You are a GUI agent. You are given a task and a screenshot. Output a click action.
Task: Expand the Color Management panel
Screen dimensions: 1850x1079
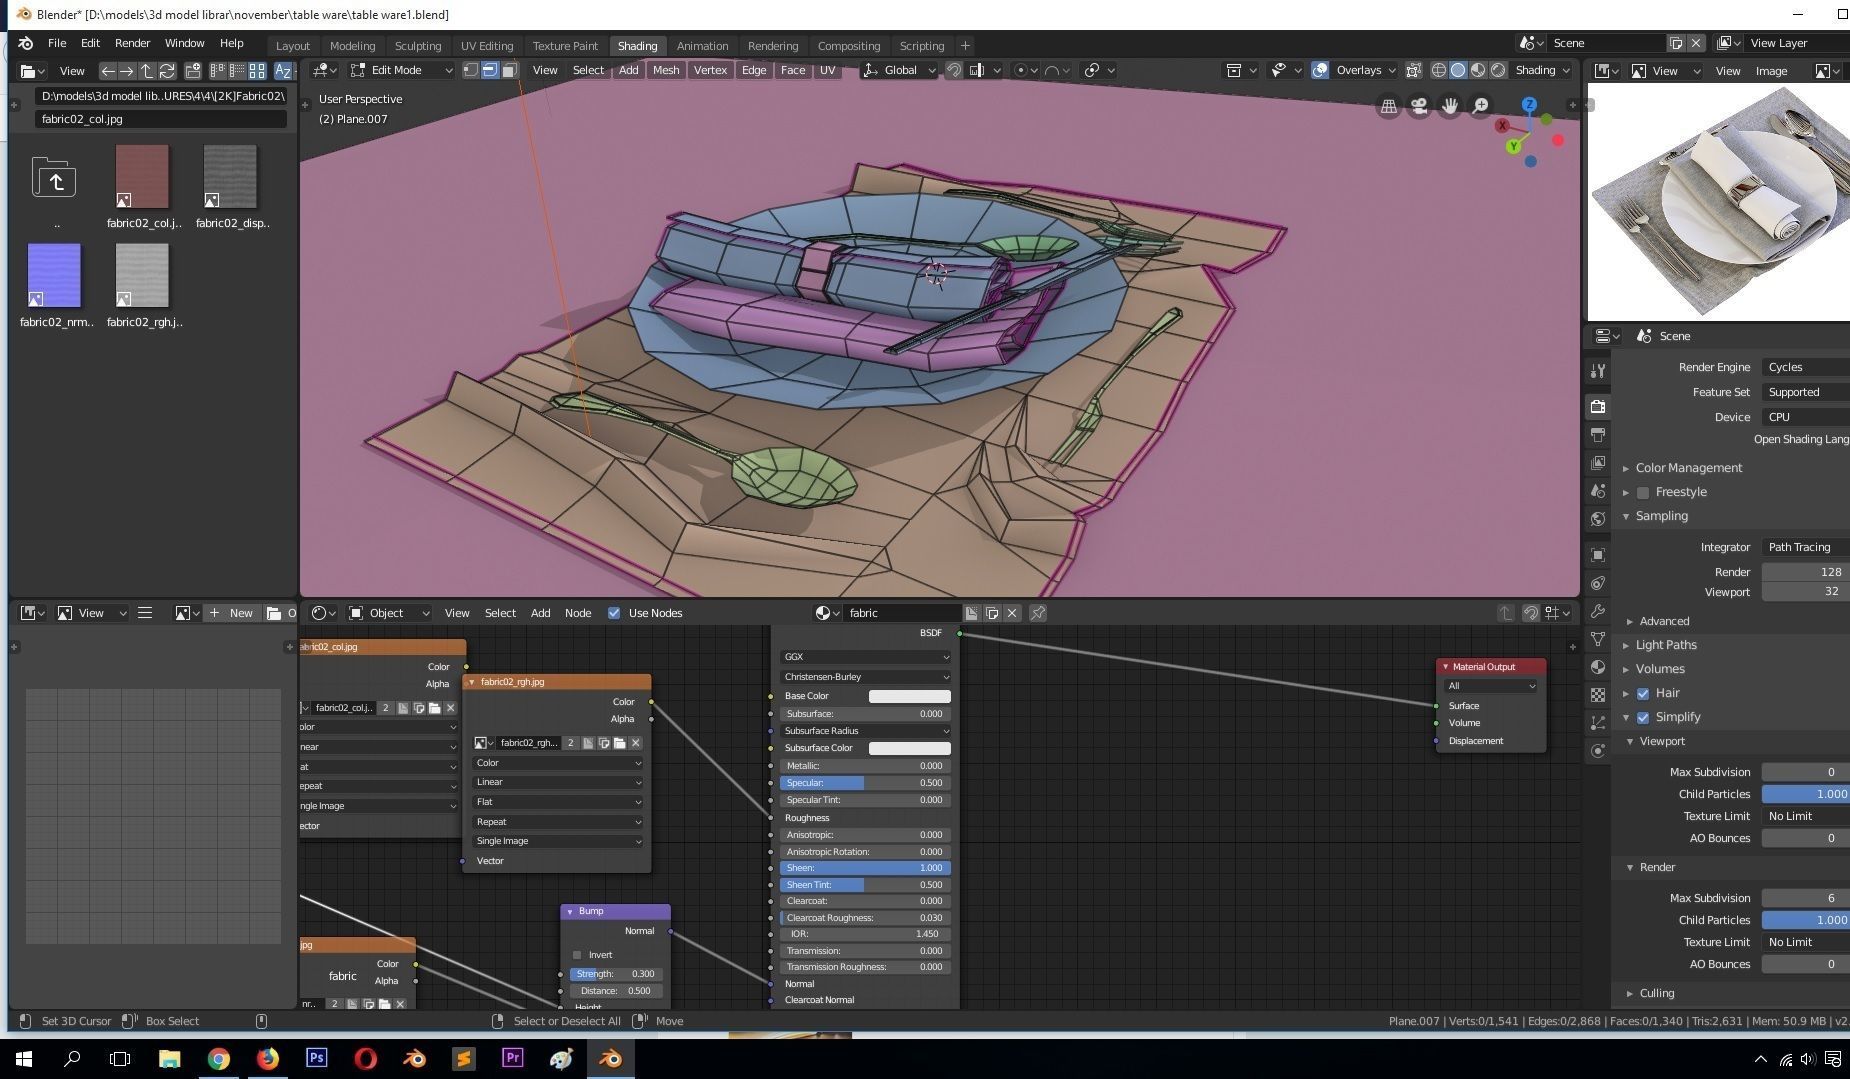1688,468
